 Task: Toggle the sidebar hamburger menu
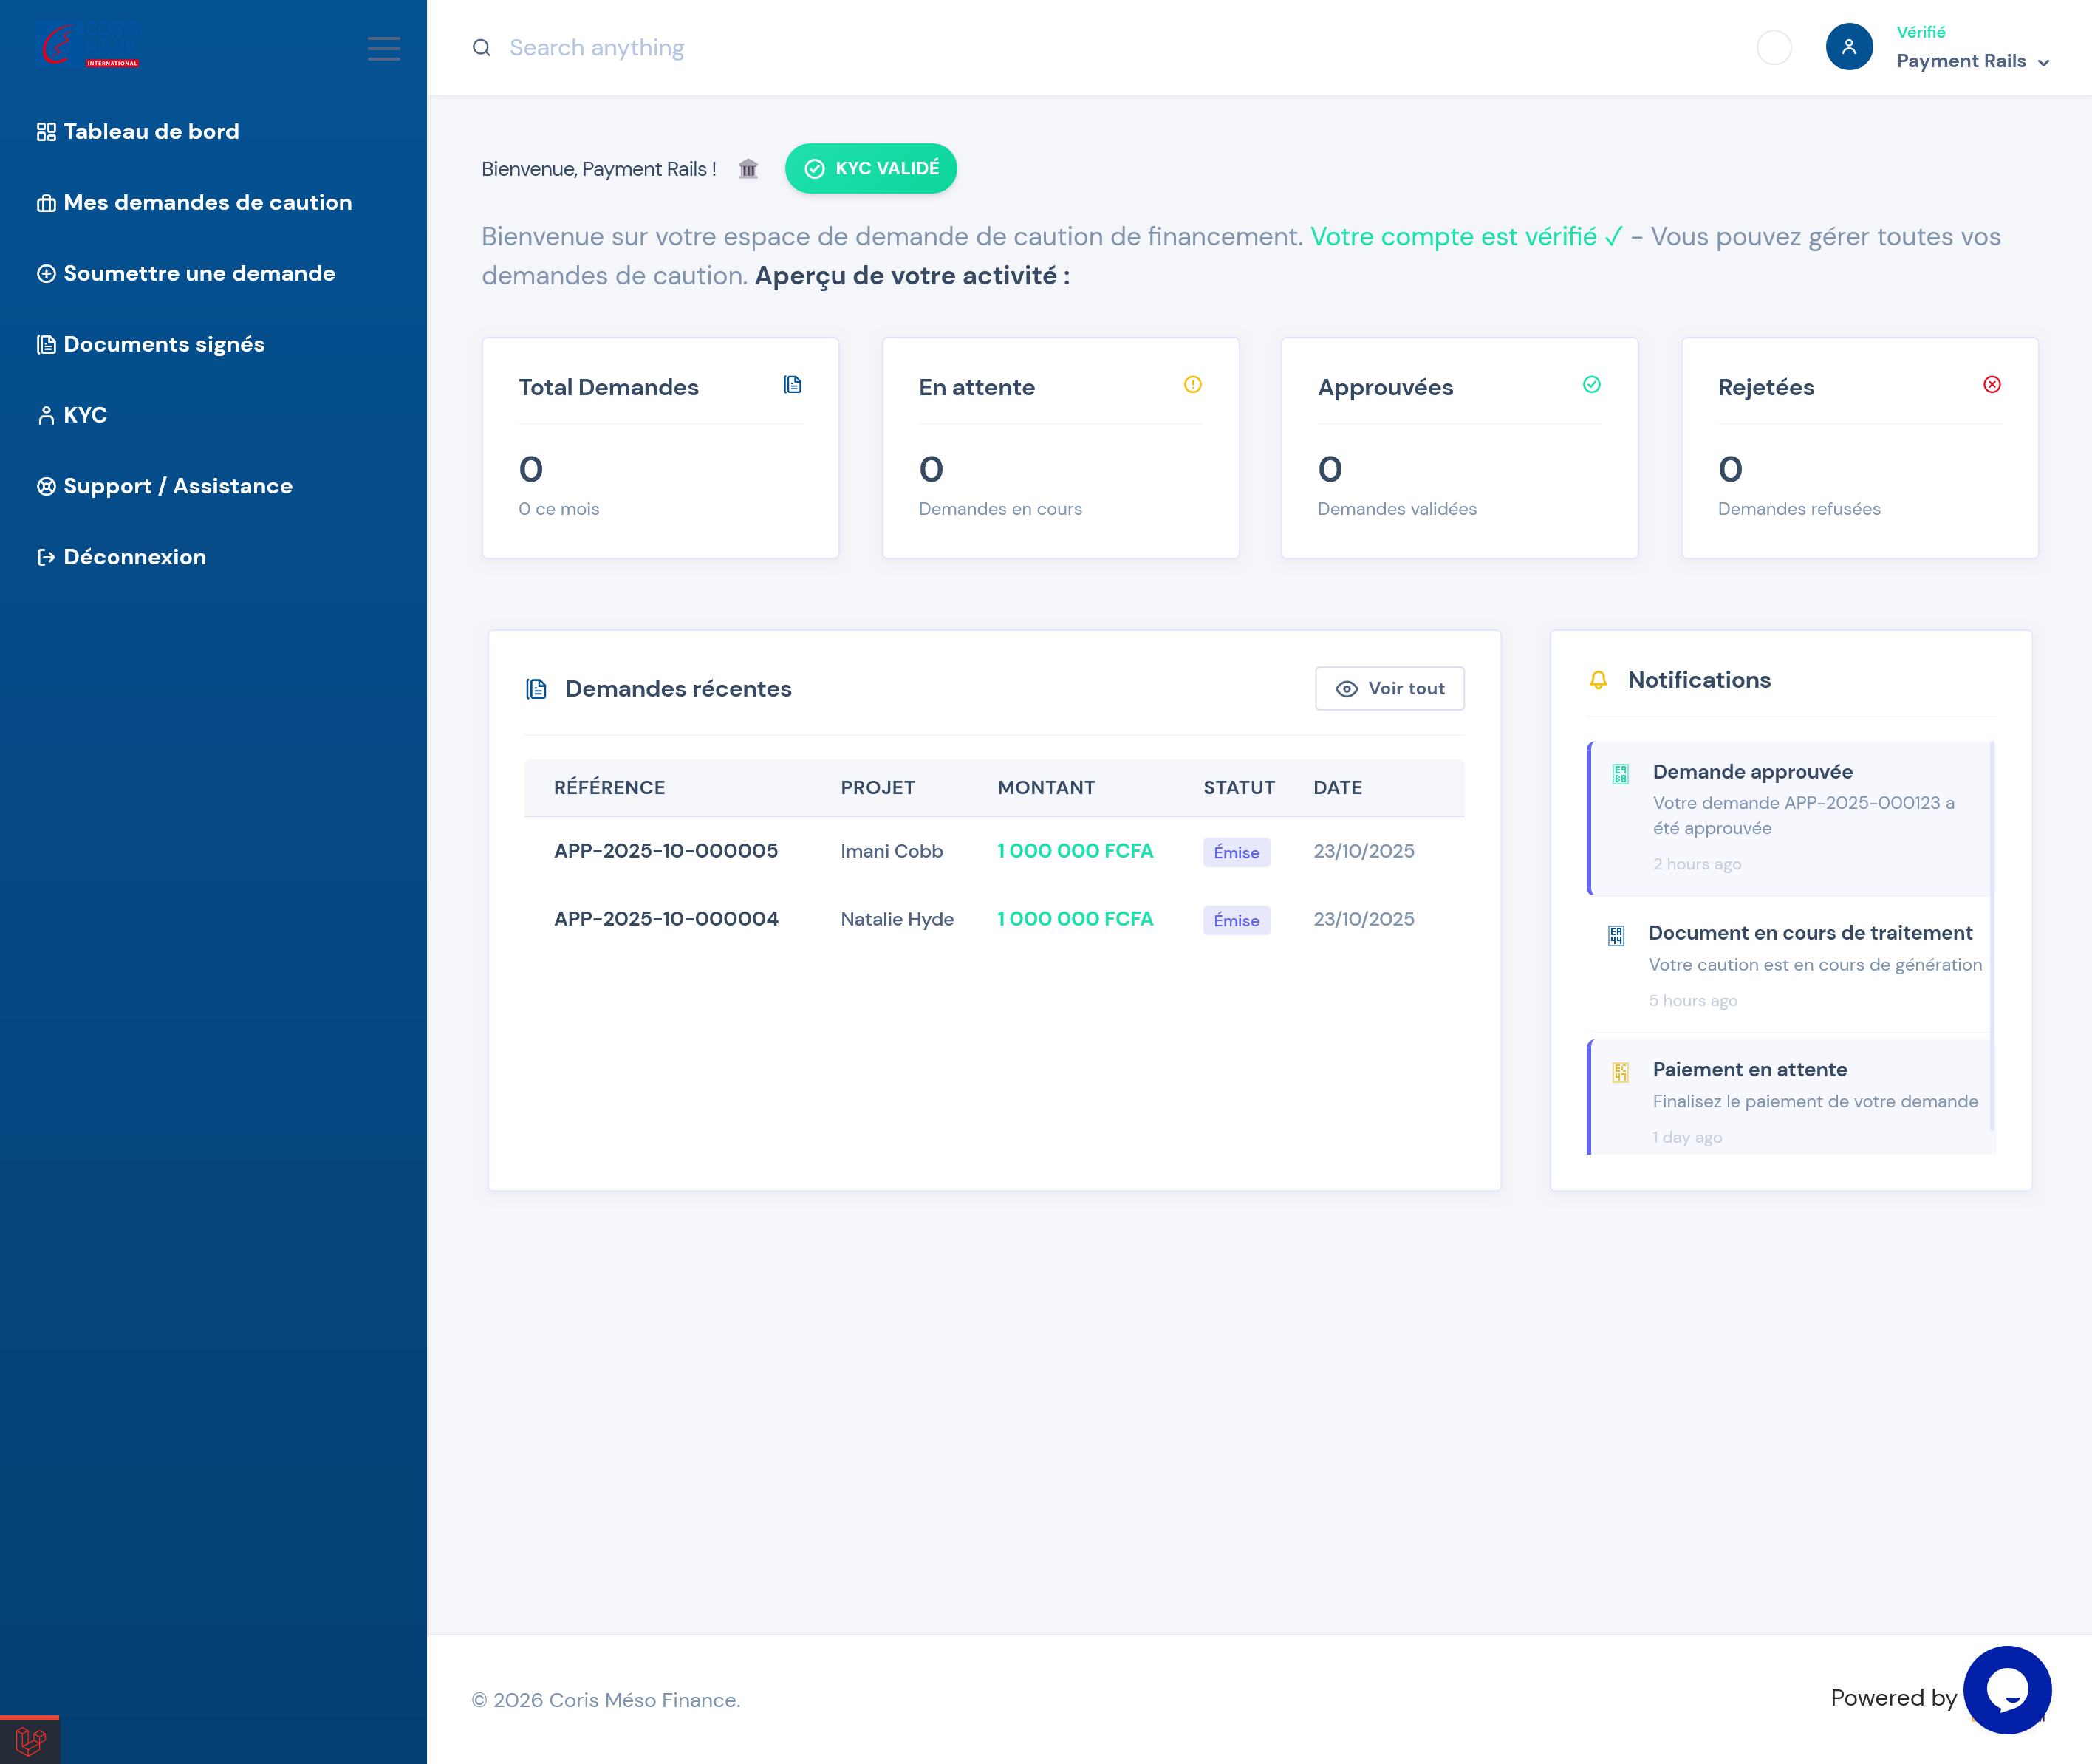click(383, 48)
